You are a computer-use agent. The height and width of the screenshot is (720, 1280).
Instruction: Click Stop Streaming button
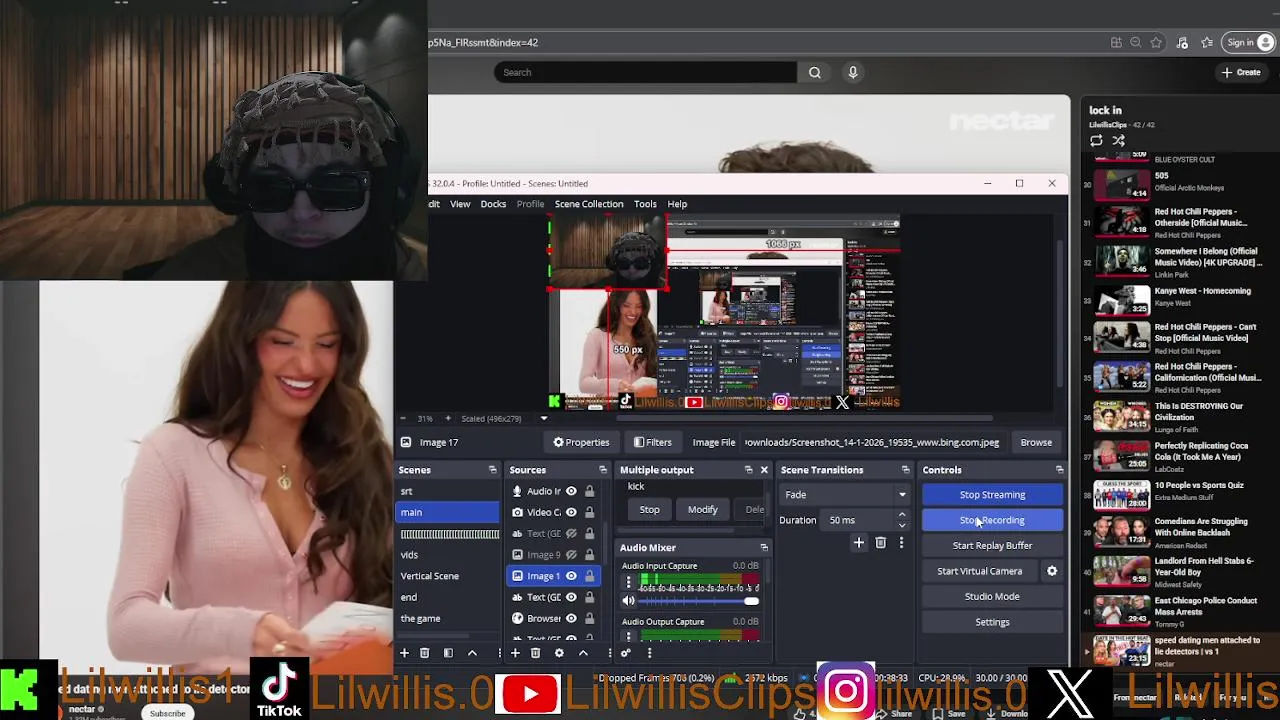tap(992, 495)
